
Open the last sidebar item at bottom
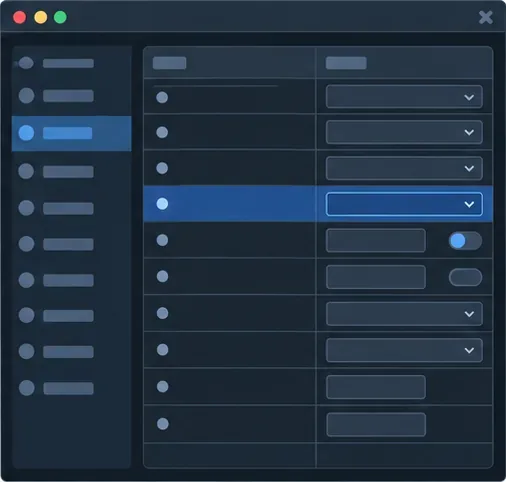56,388
